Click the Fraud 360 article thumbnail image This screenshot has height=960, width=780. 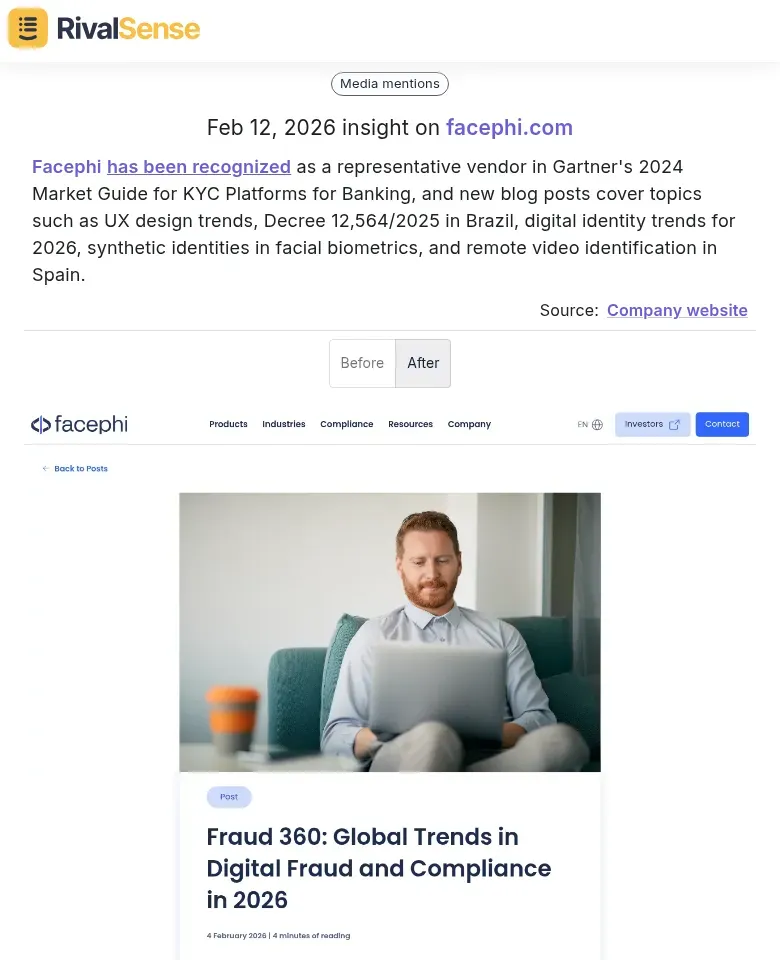tap(390, 631)
